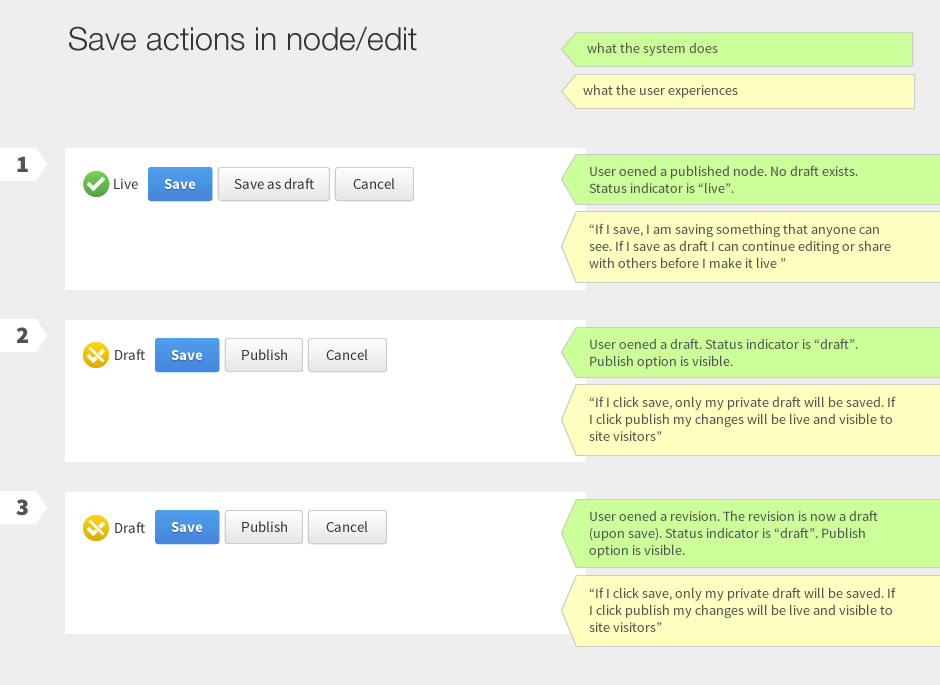Click the Draft status icon in the third row

click(96, 527)
